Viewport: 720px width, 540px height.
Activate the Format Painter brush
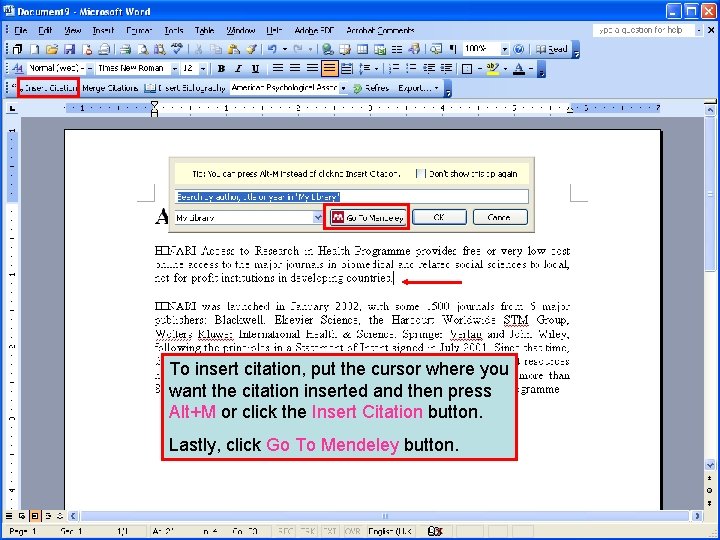click(251, 49)
